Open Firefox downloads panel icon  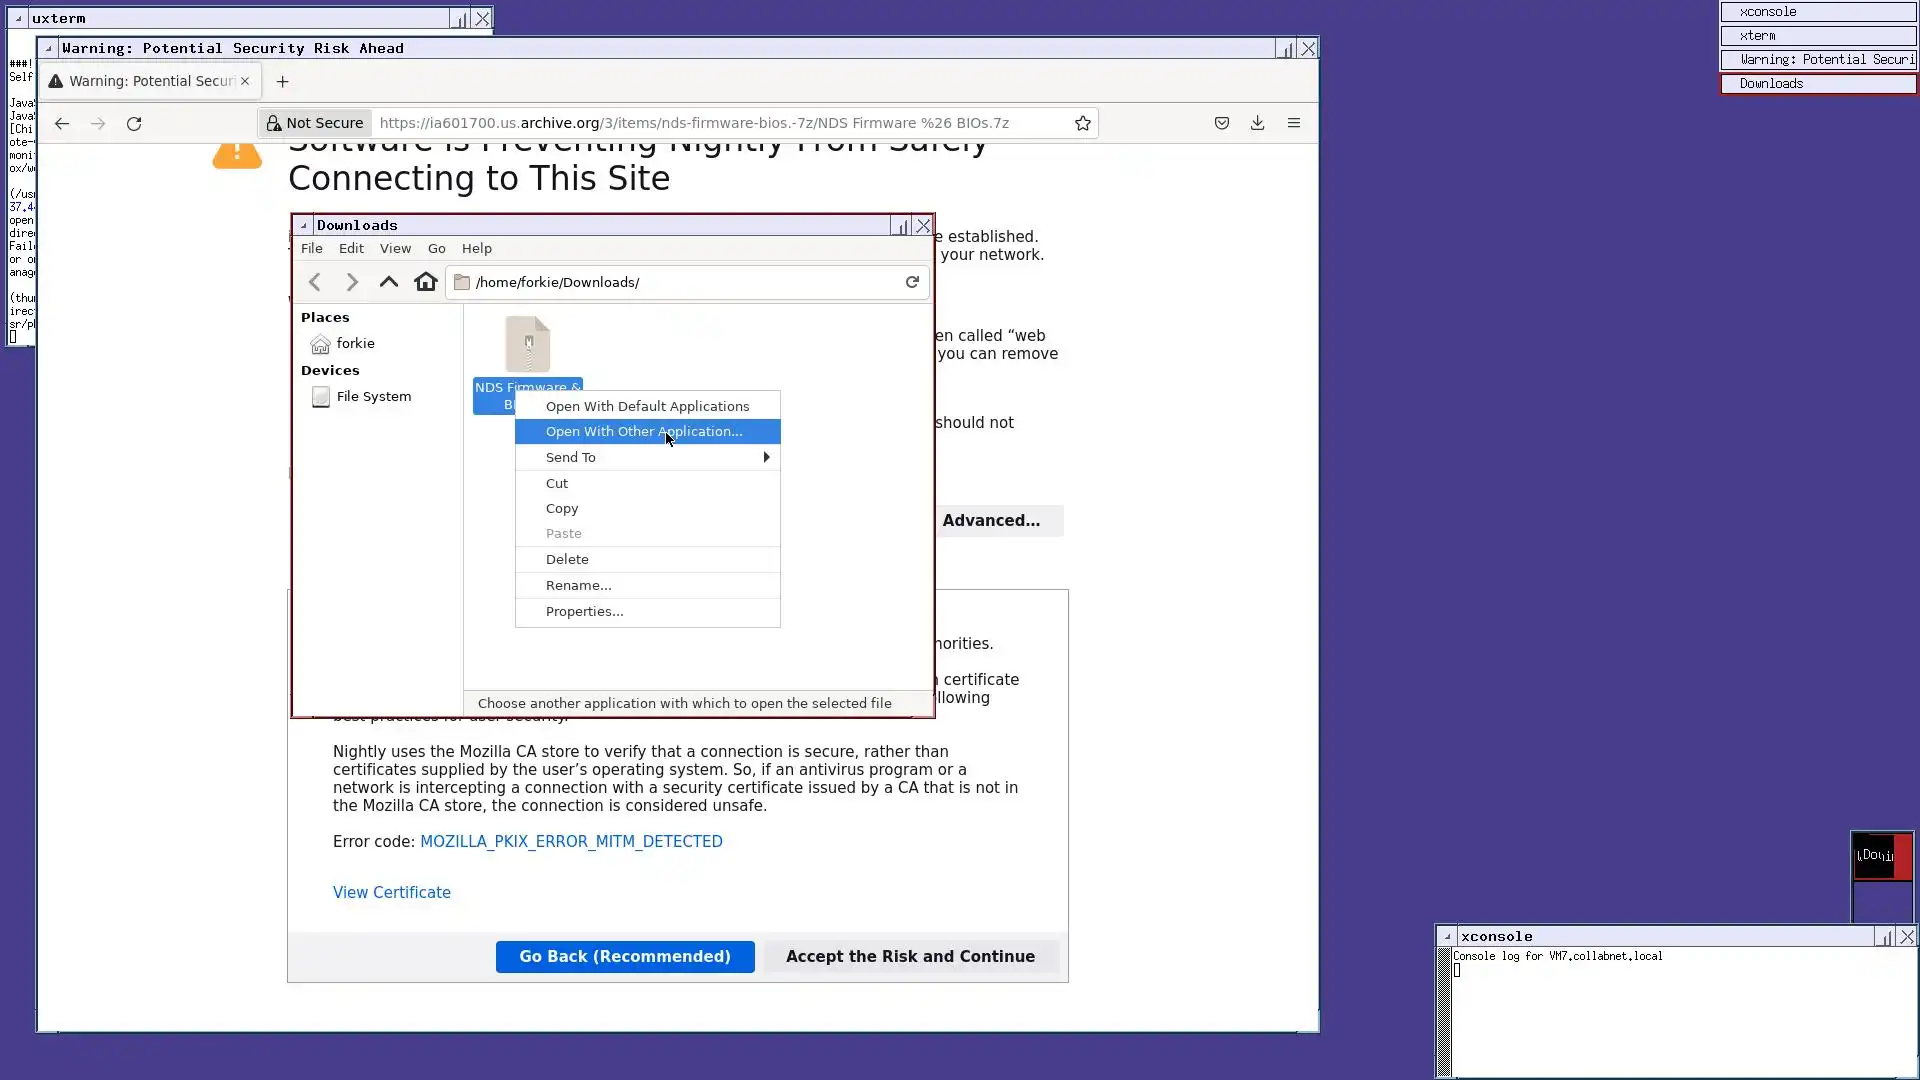(x=1257, y=123)
